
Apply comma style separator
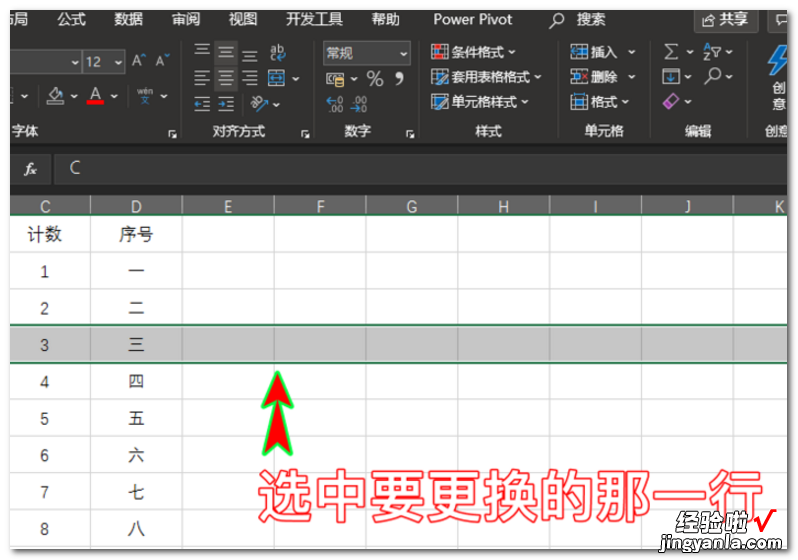tap(400, 78)
